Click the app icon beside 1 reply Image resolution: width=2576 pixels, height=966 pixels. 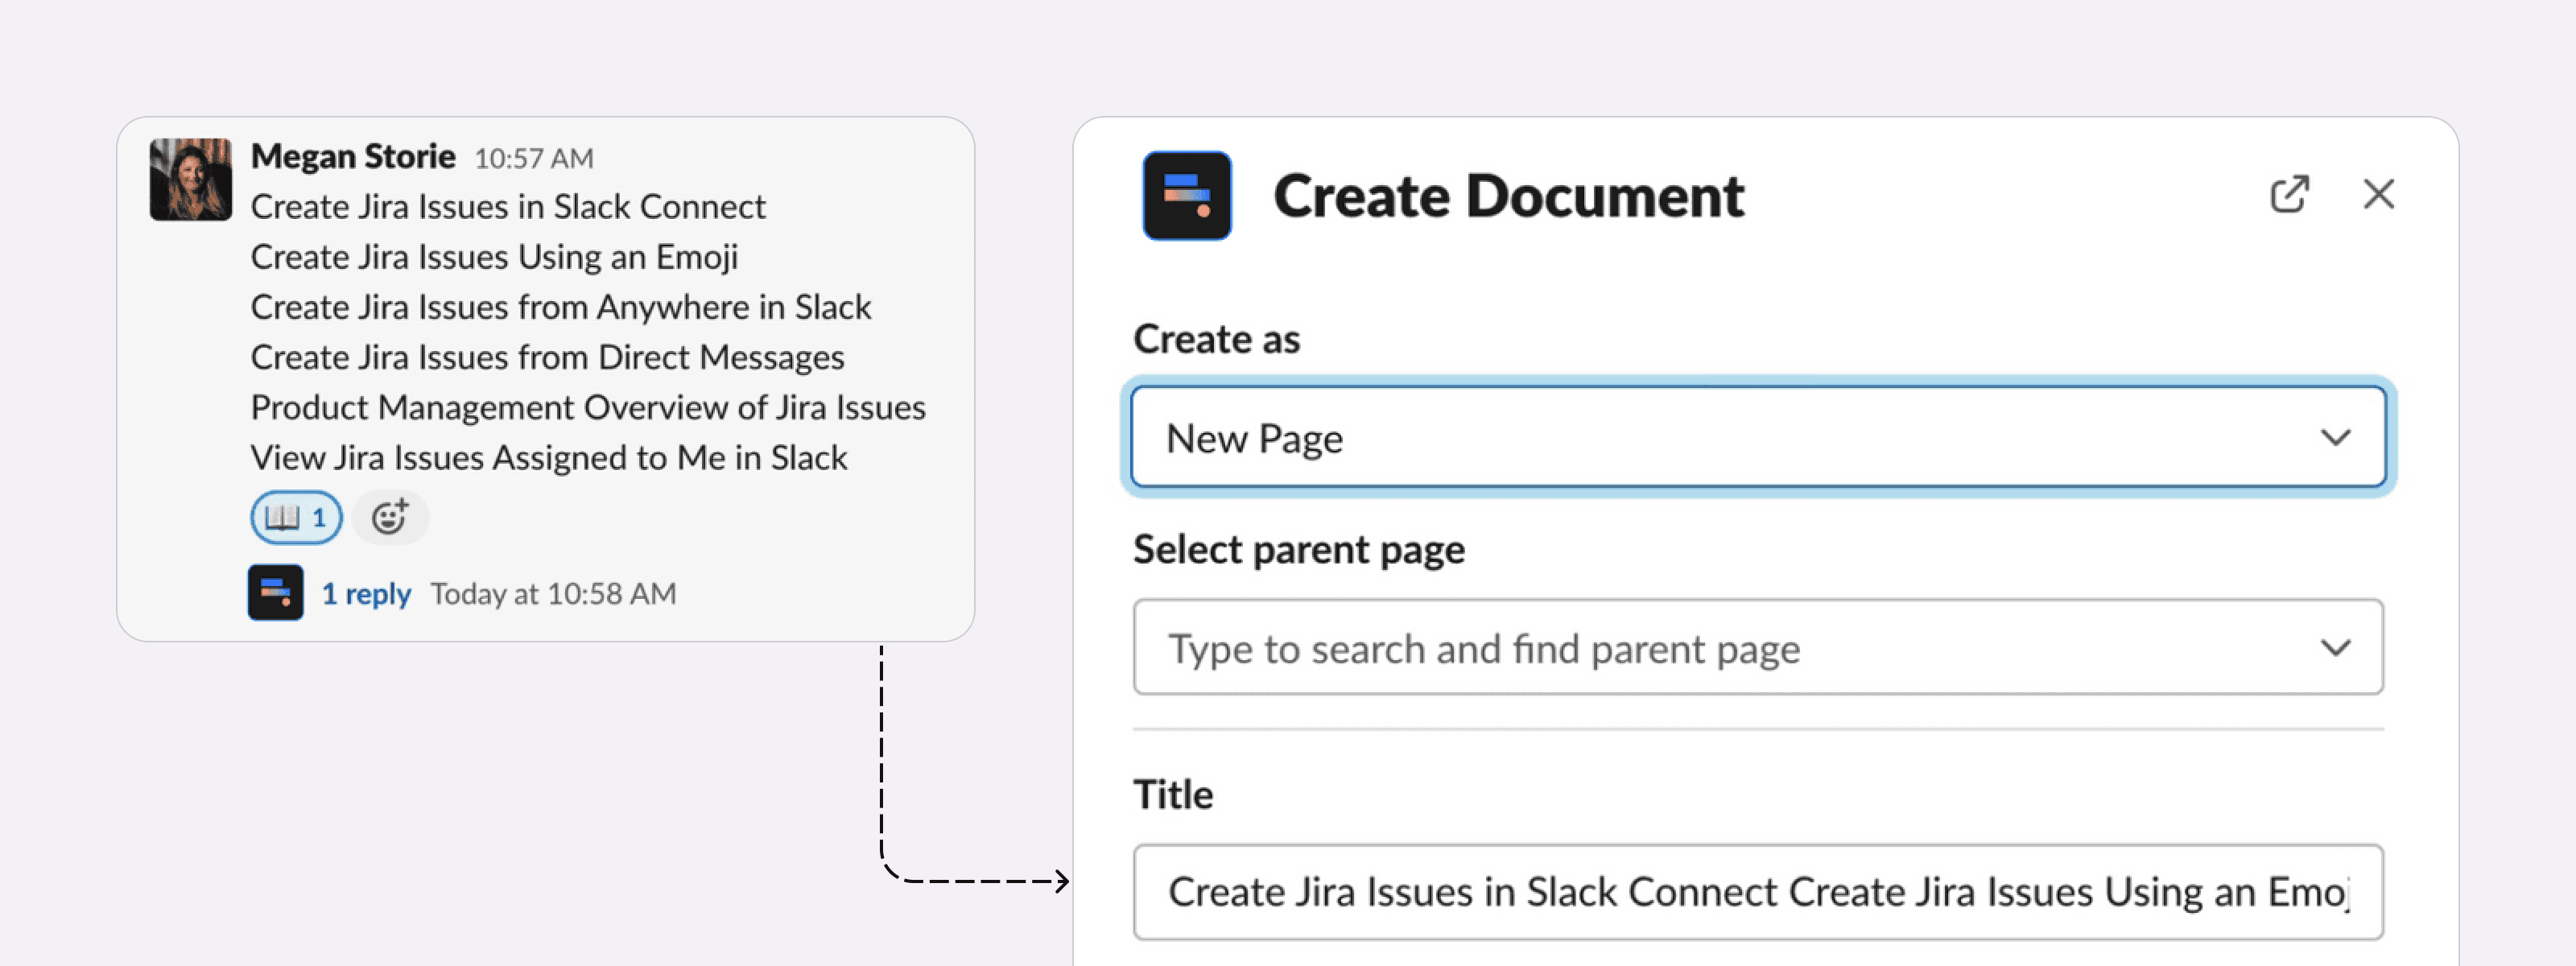[276, 593]
